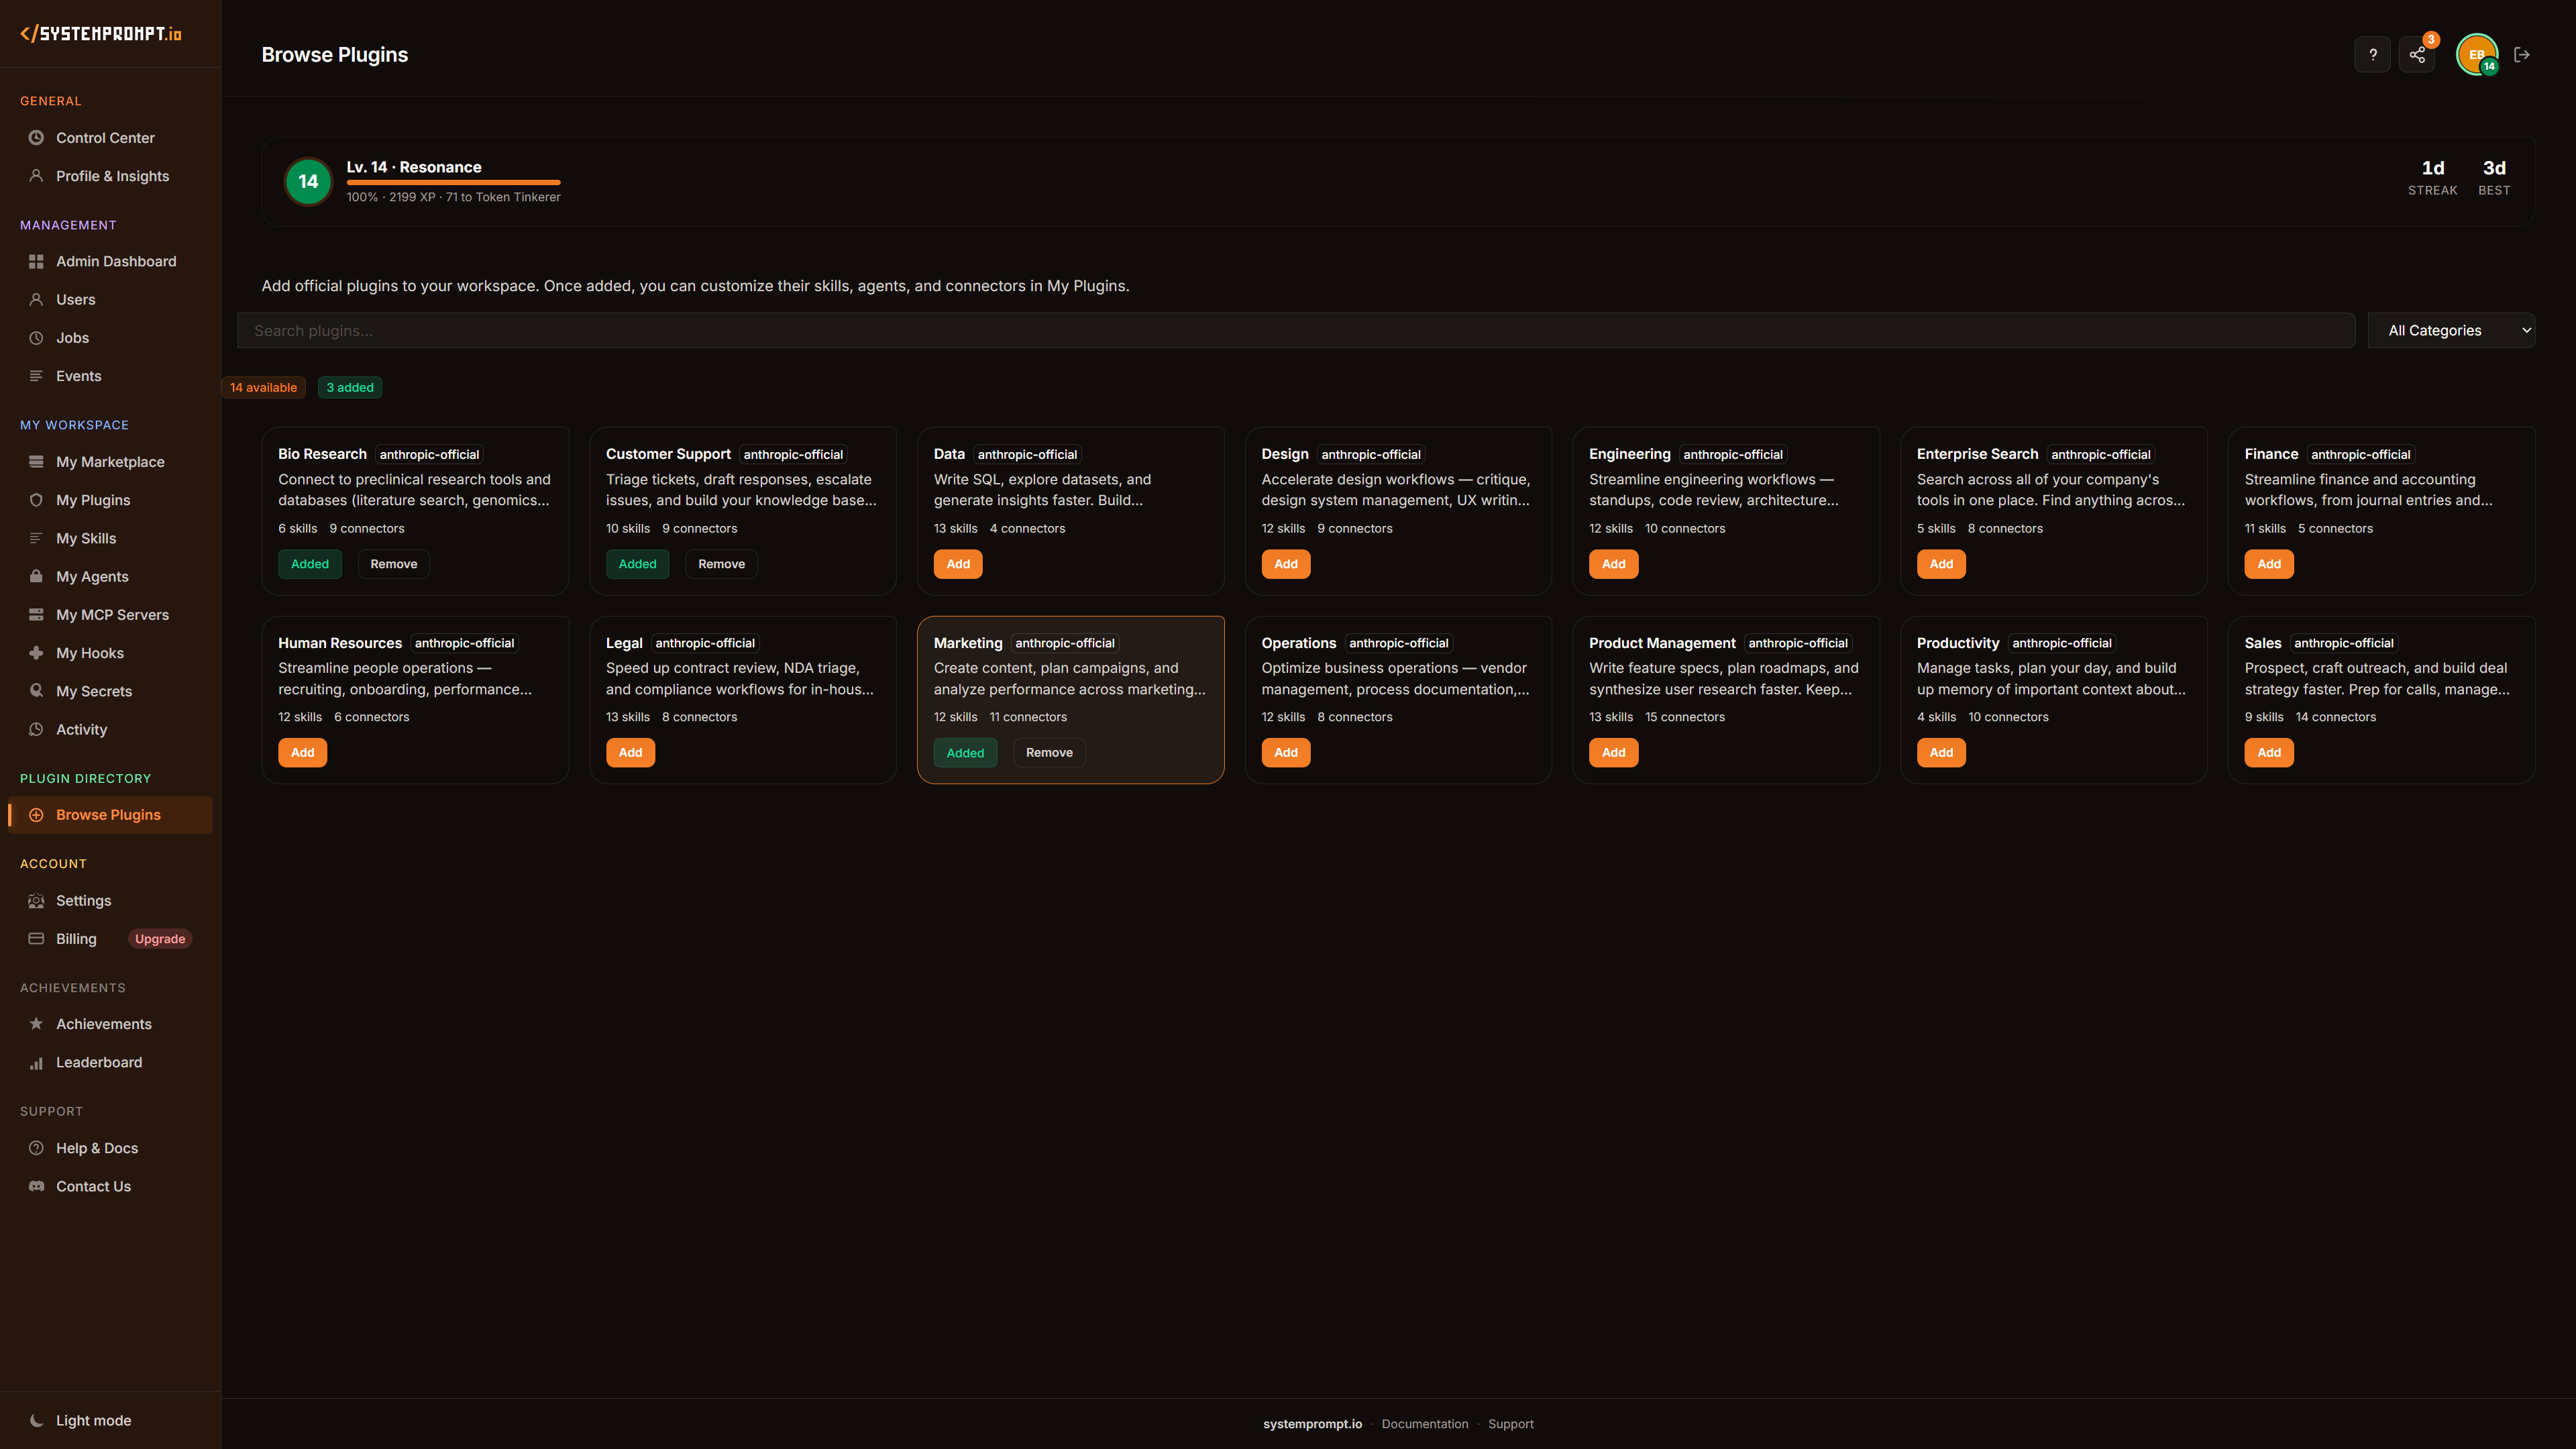Open the All Categories dropdown
Image resolution: width=2576 pixels, height=1449 pixels.
click(x=2451, y=330)
